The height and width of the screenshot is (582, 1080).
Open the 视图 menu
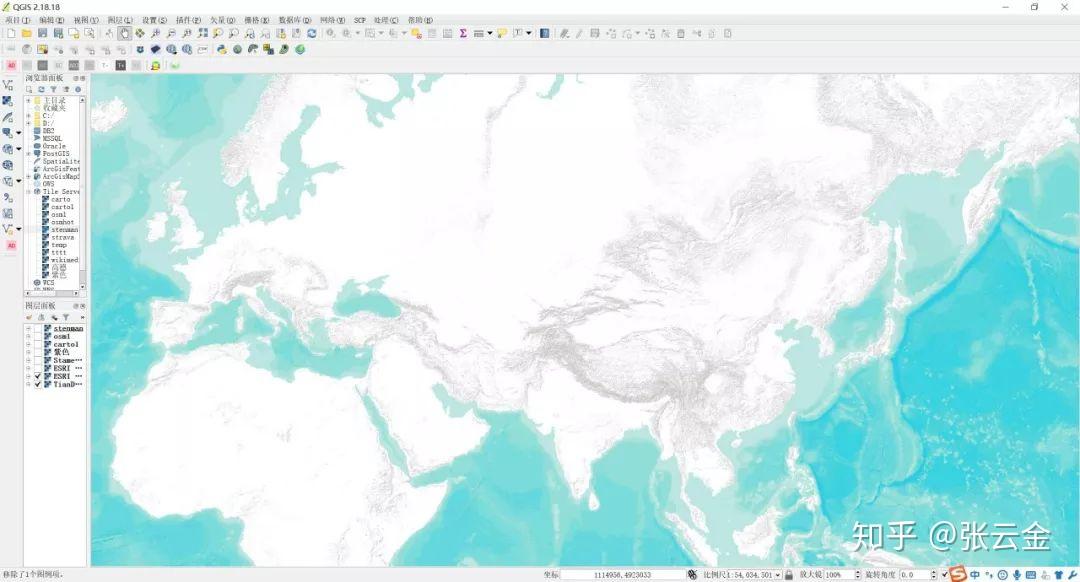tap(86, 20)
